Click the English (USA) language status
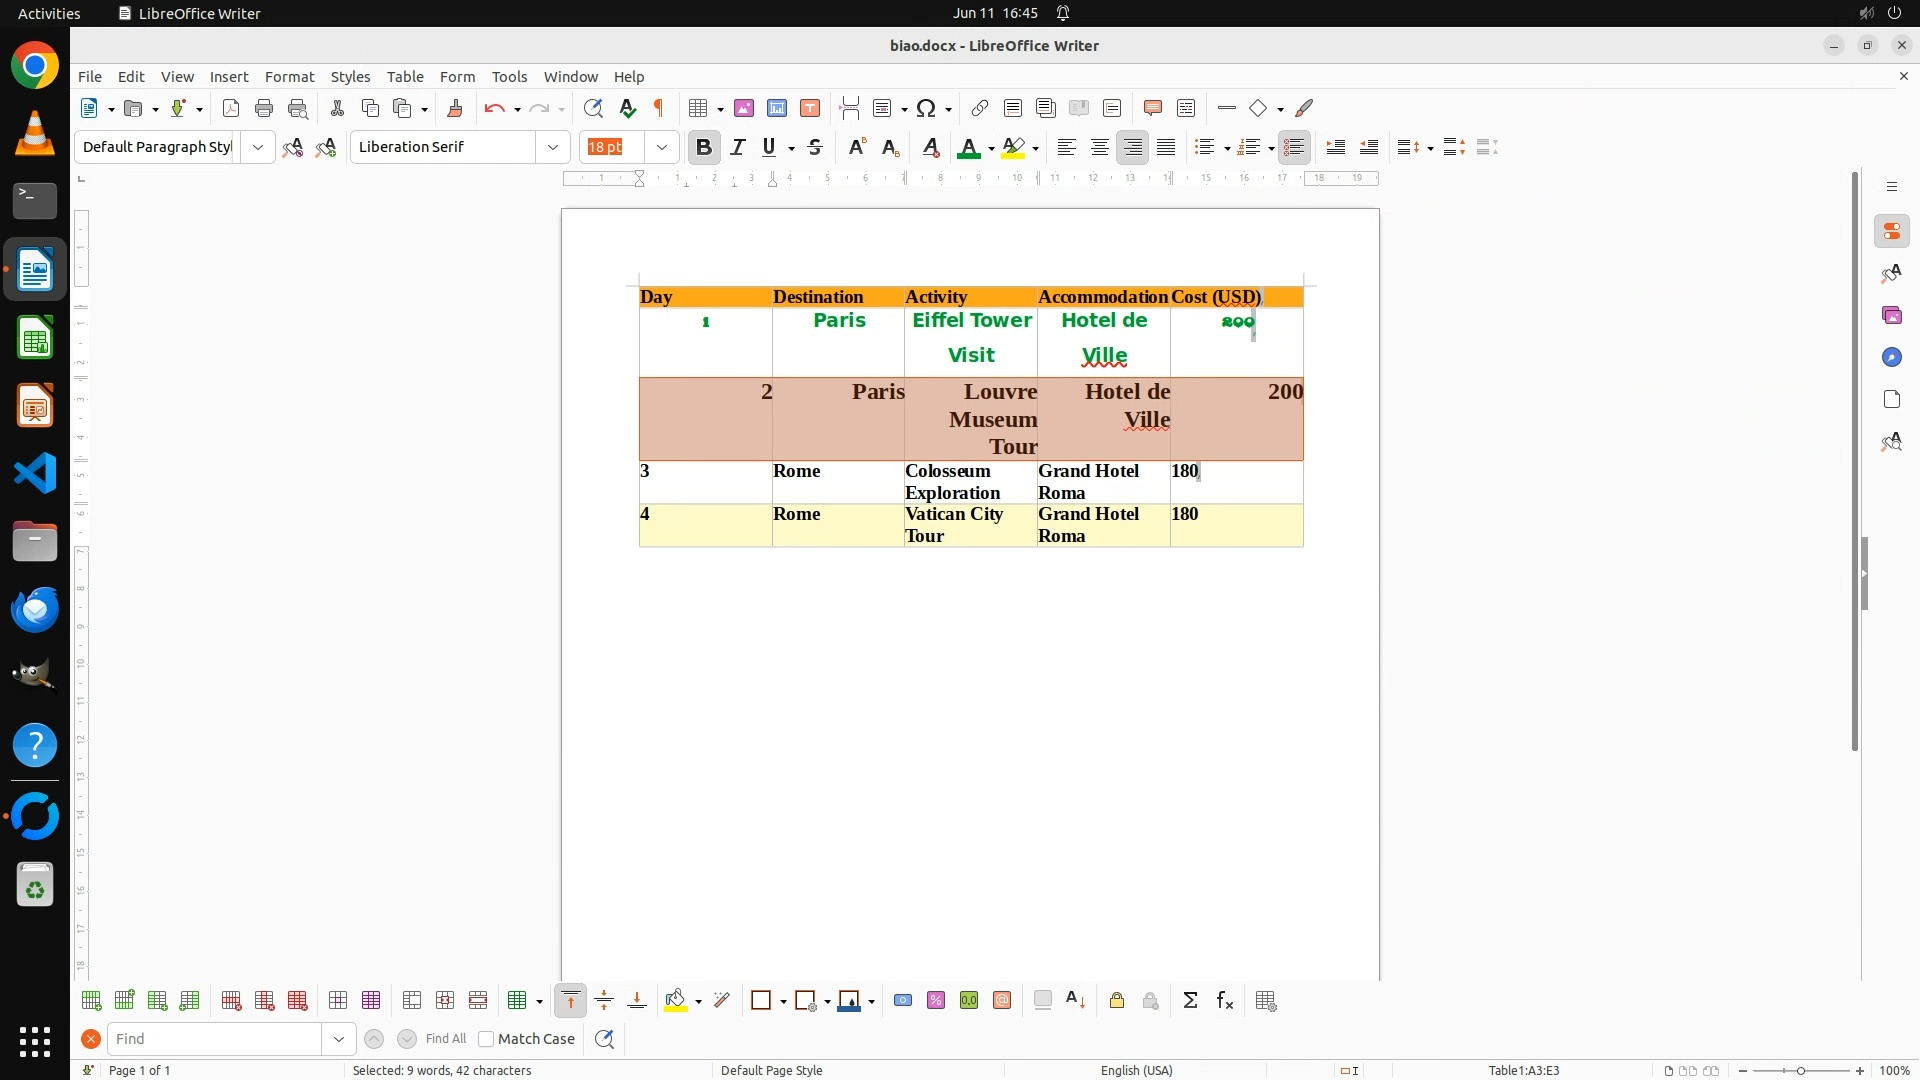1920x1080 pixels. pyautogui.click(x=1136, y=1070)
